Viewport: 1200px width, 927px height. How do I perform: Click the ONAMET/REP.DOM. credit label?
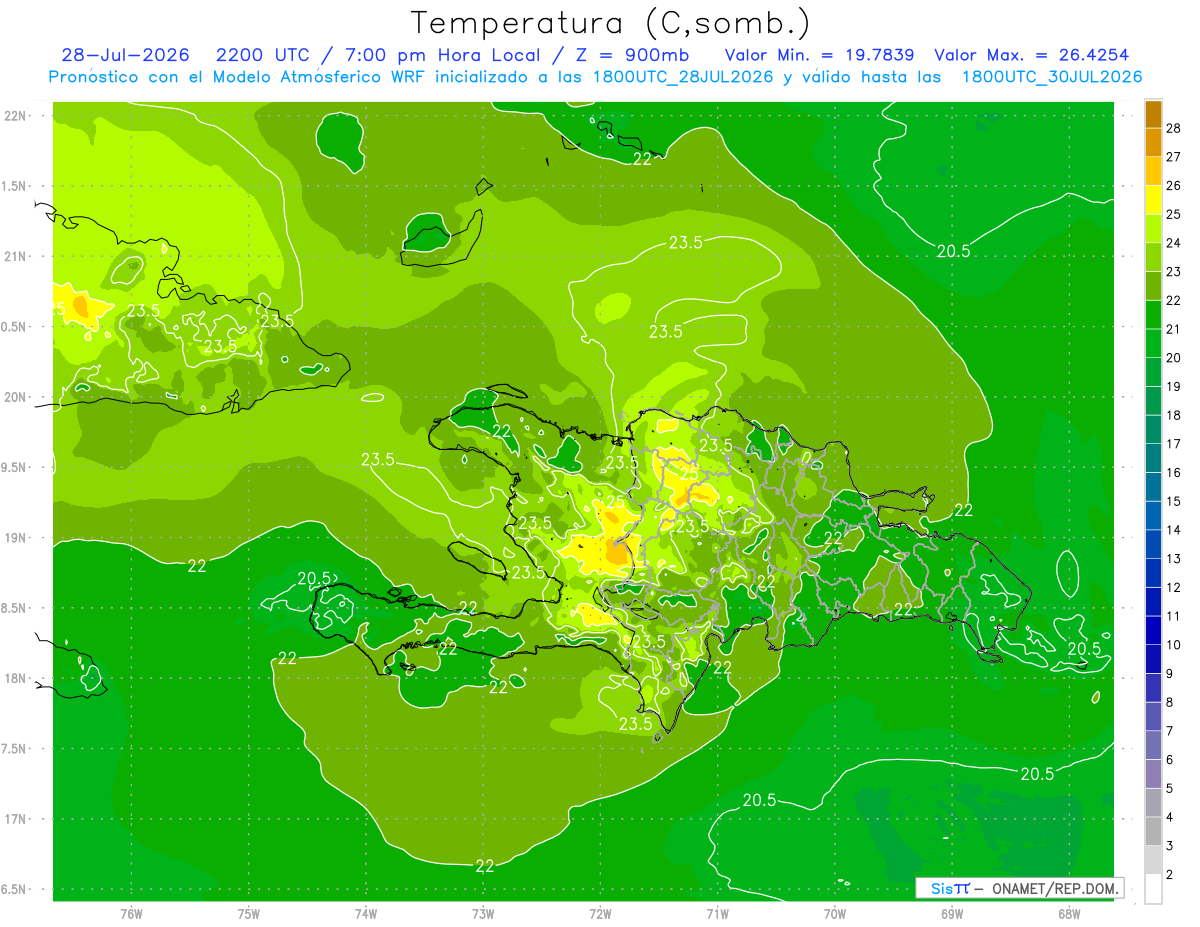[1054, 888]
